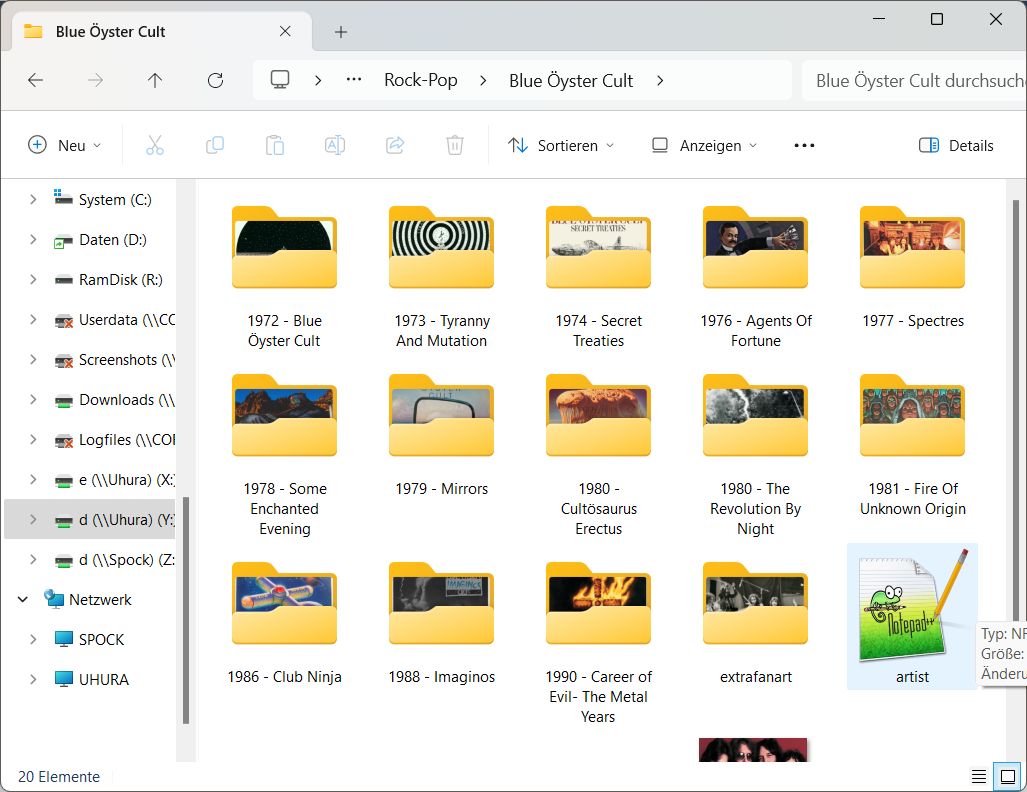Screen dimensions: 1027x792
Task: Open the 1972 - Blue Öyster Cult folder
Action: (284, 276)
